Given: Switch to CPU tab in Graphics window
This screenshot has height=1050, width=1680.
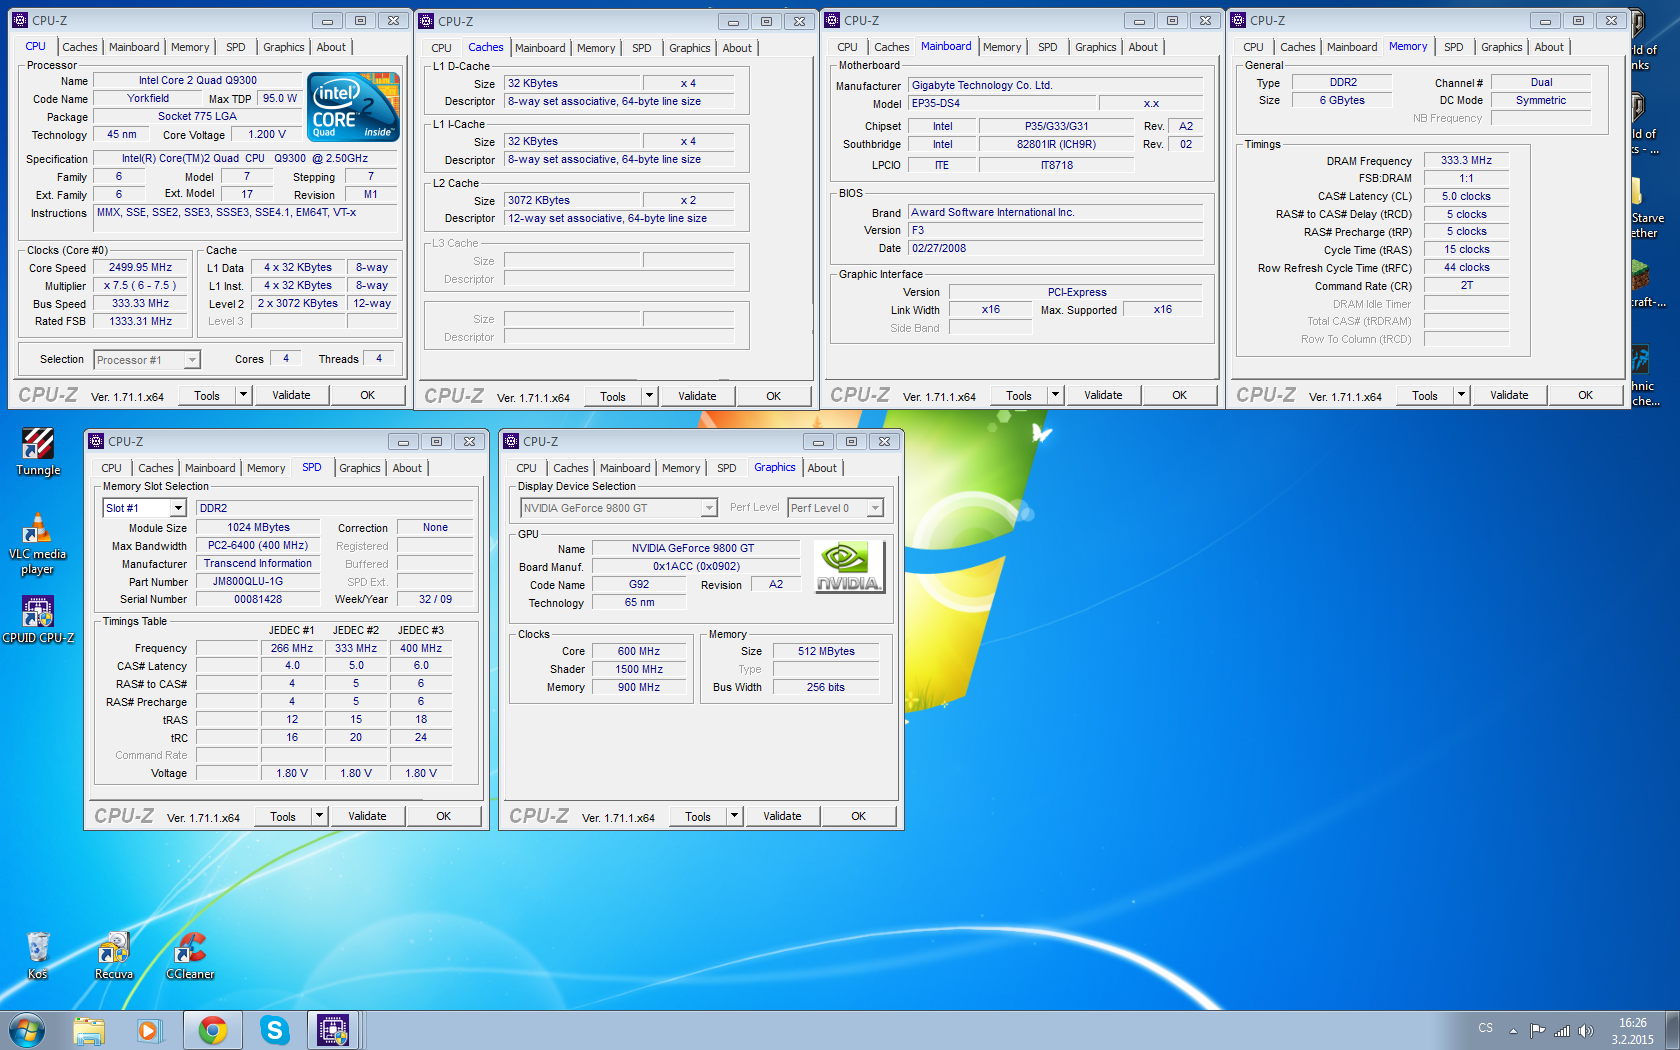Looking at the screenshot, I should (526, 468).
